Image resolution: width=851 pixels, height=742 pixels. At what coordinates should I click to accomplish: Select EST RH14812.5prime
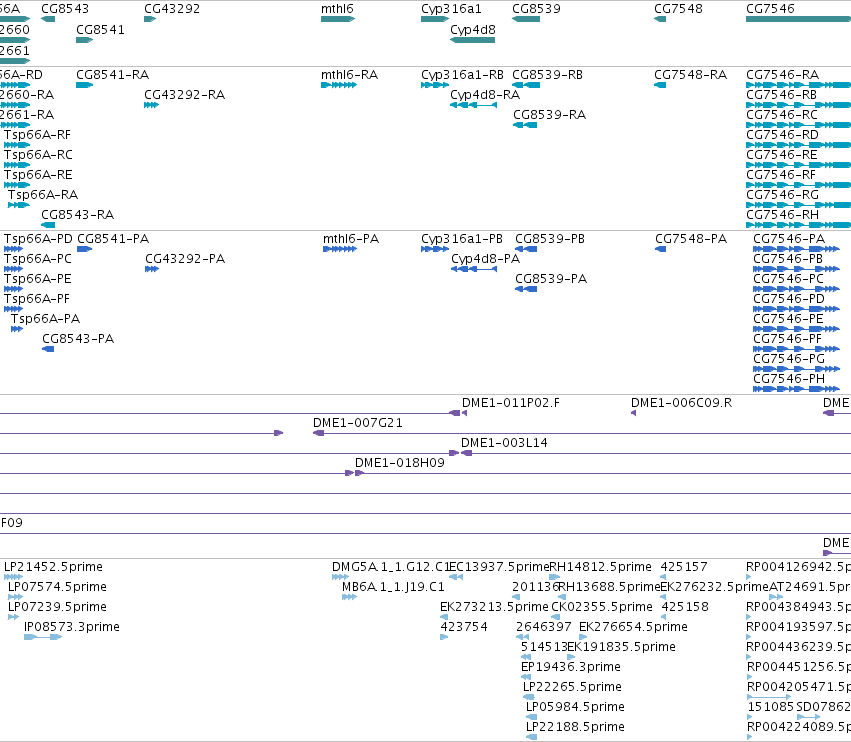(600, 567)
